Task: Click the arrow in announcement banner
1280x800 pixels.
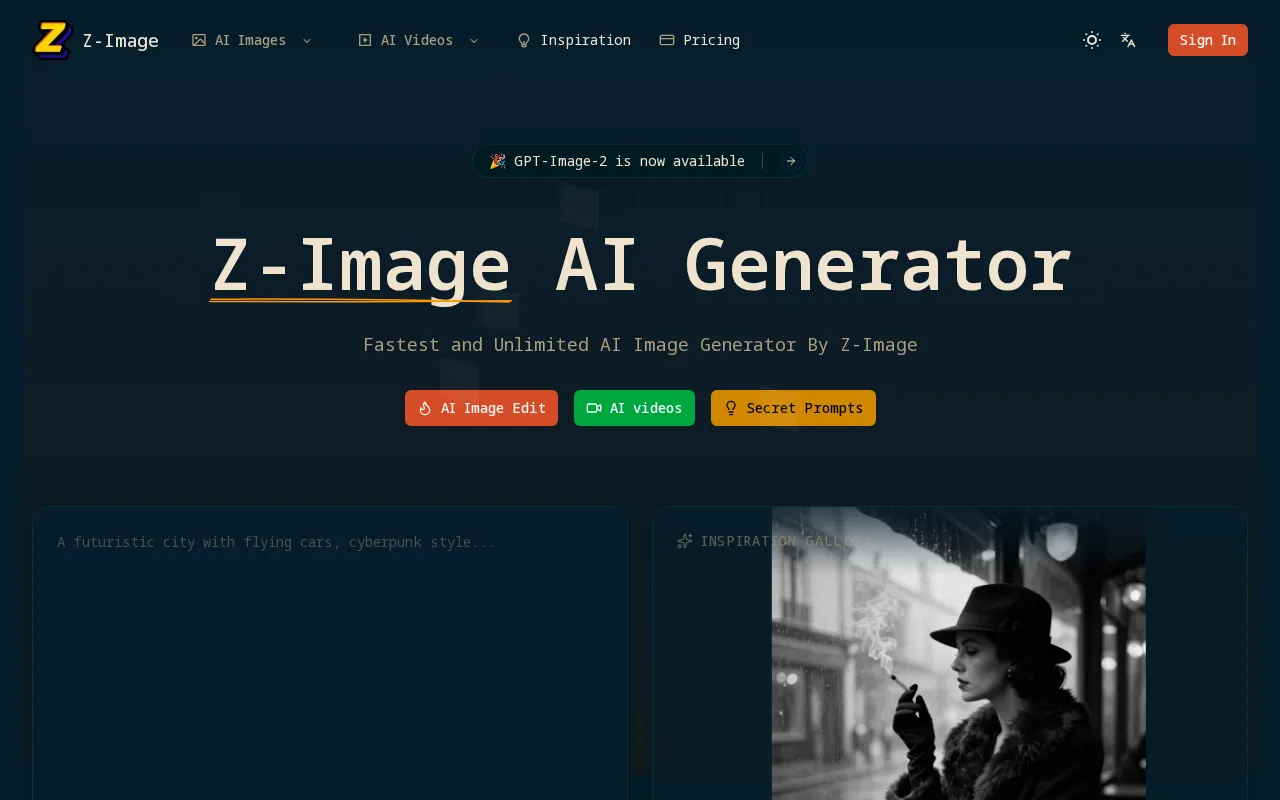Action: point(791,161)
